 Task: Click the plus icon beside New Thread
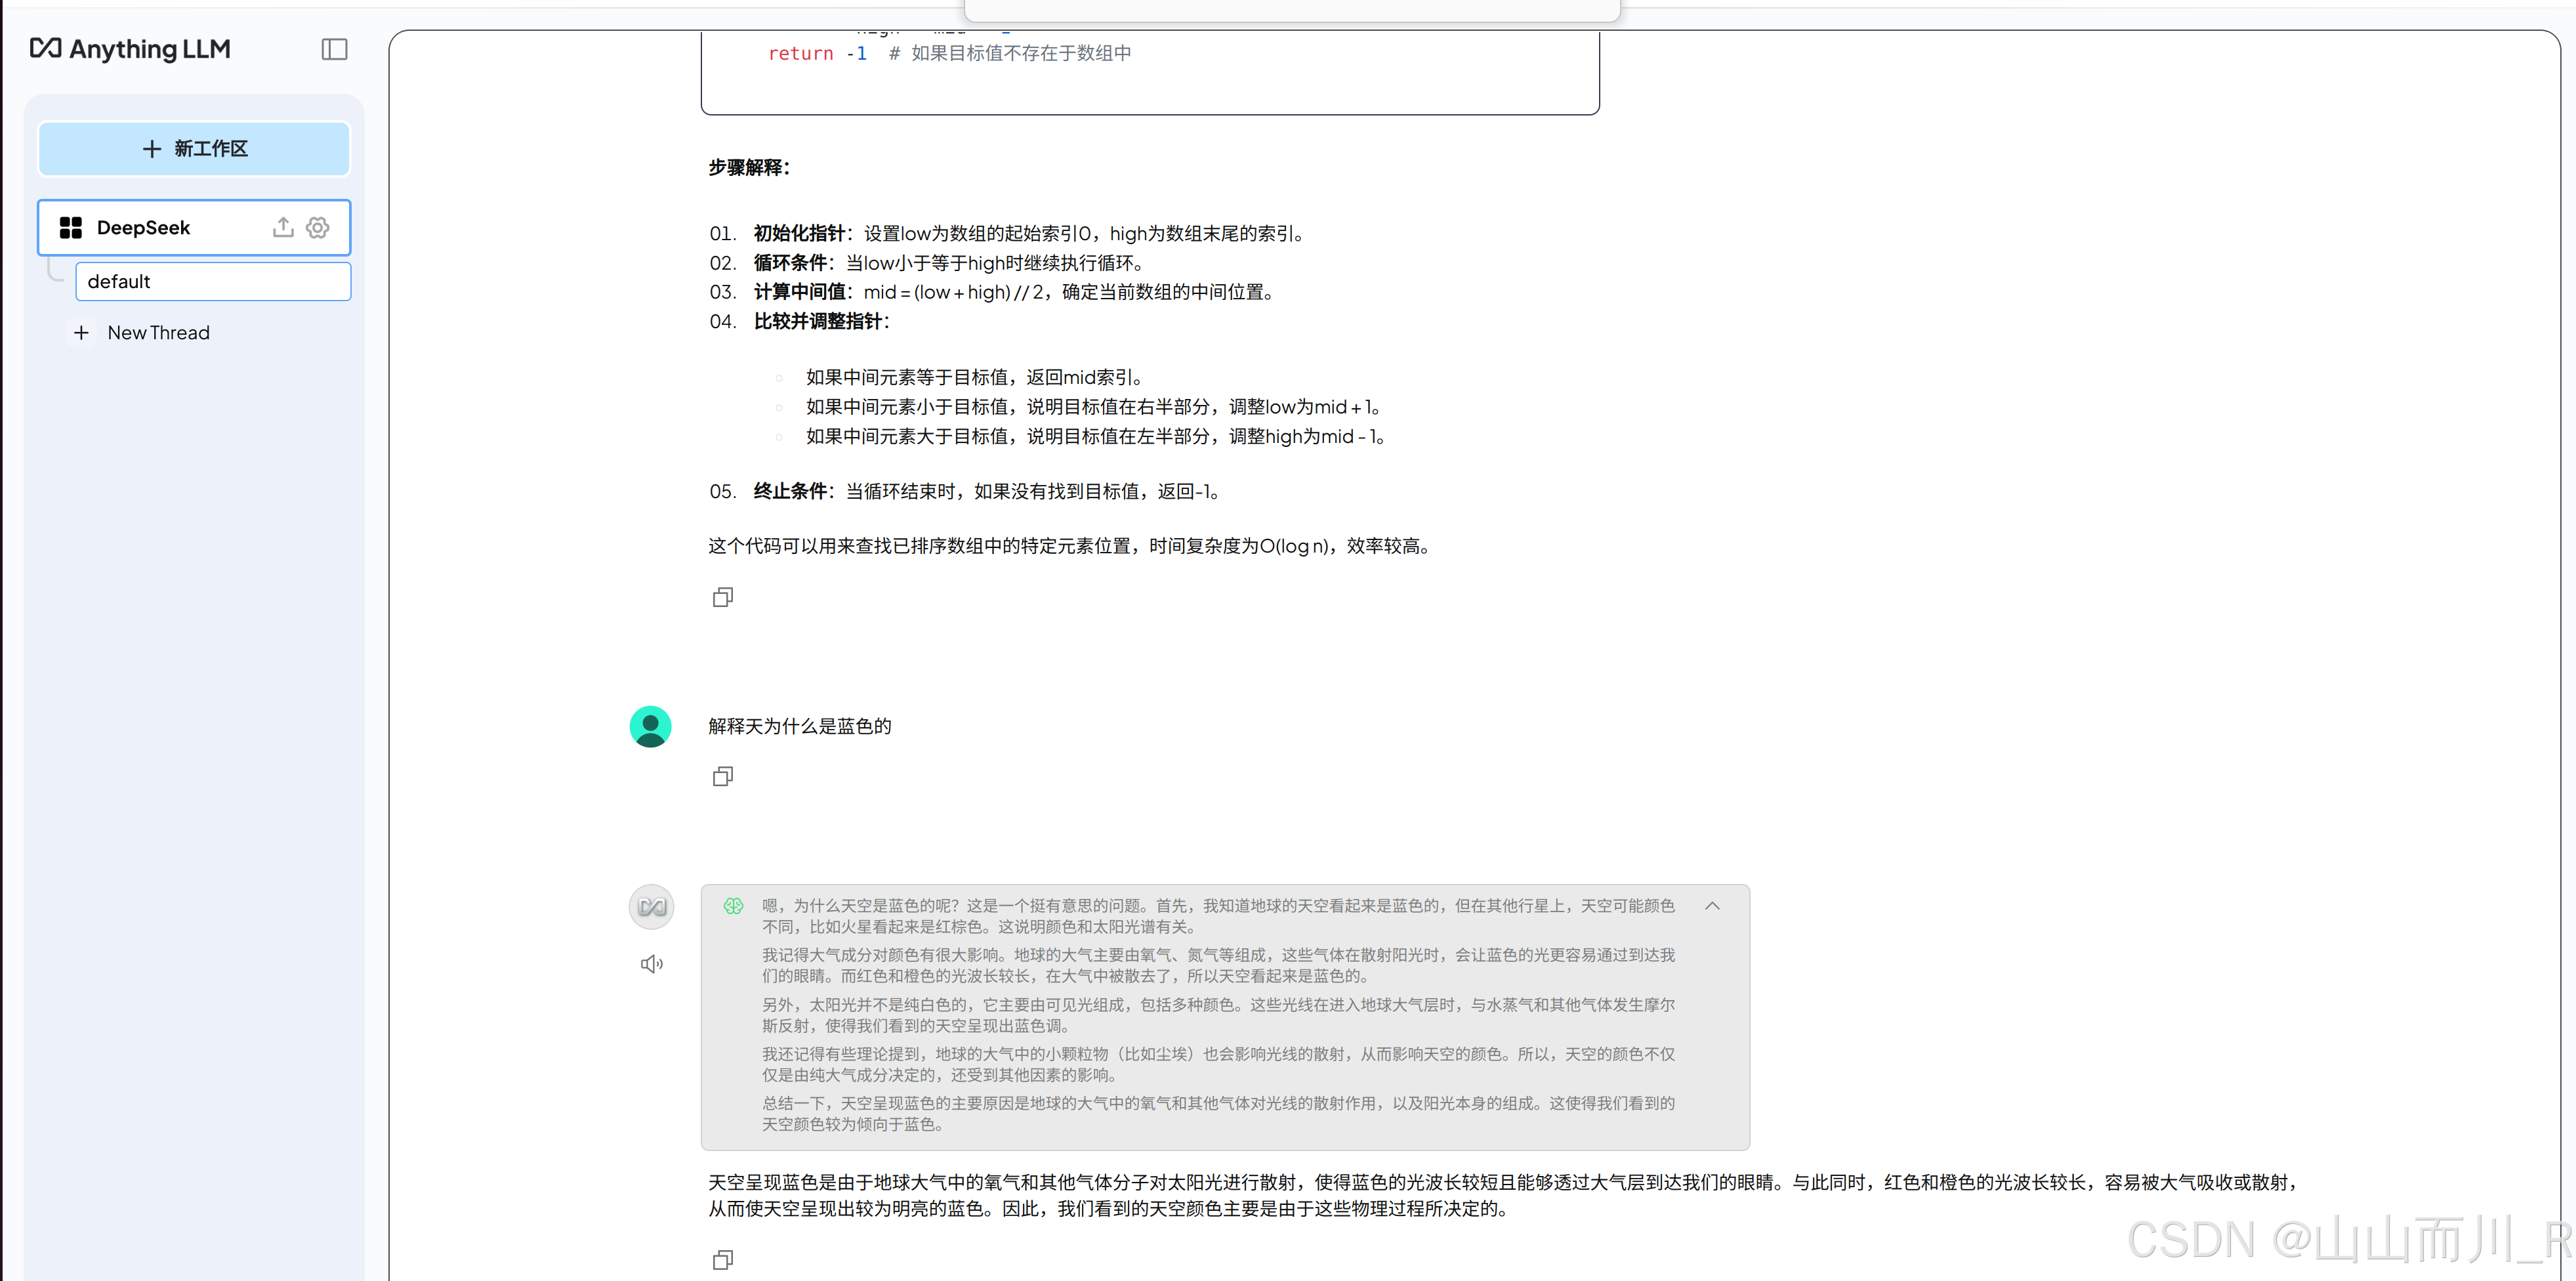pos(82,333)
